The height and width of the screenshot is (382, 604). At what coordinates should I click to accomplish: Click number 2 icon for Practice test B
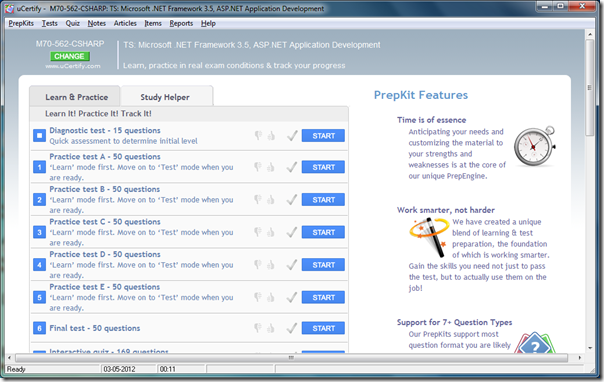39,199
